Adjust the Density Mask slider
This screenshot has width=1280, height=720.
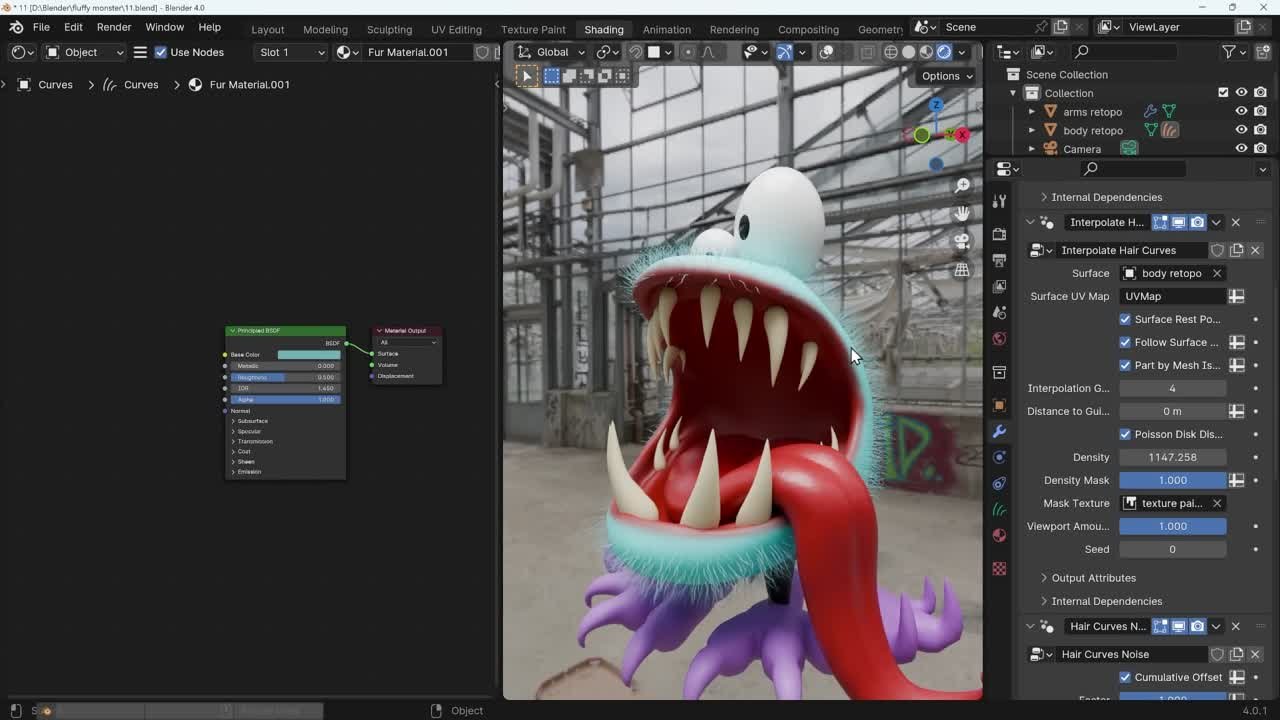click(1172, 480)
